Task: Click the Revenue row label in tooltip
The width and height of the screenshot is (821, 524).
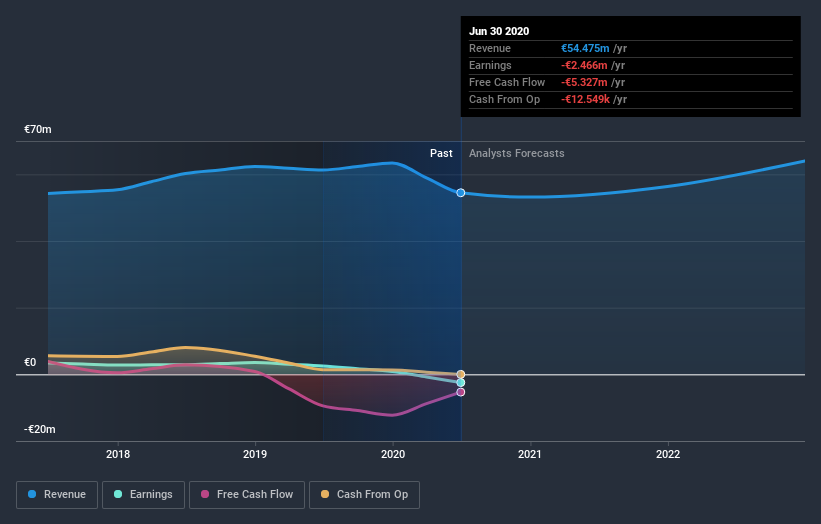Action: click(490, 48)
